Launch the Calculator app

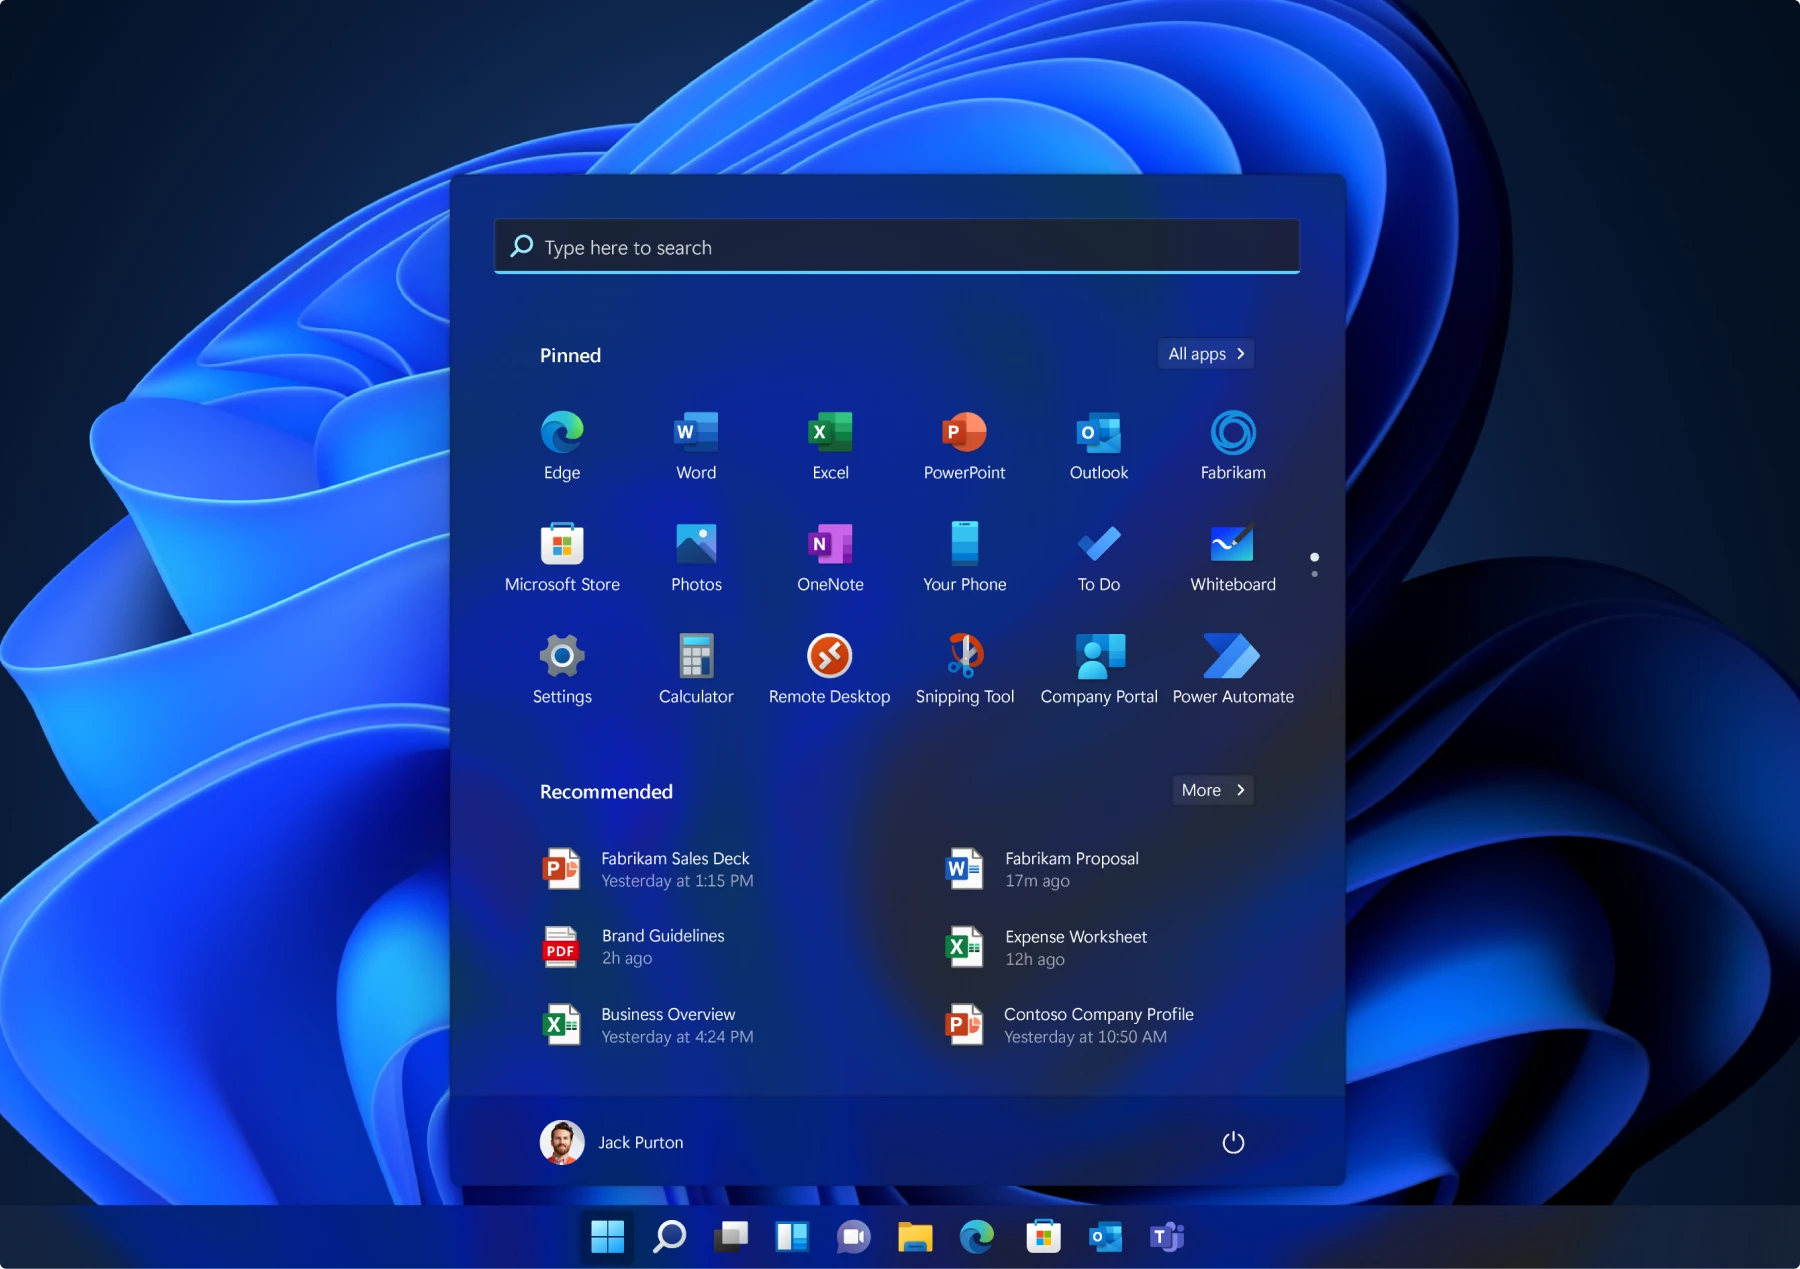(x=696, y=670)
